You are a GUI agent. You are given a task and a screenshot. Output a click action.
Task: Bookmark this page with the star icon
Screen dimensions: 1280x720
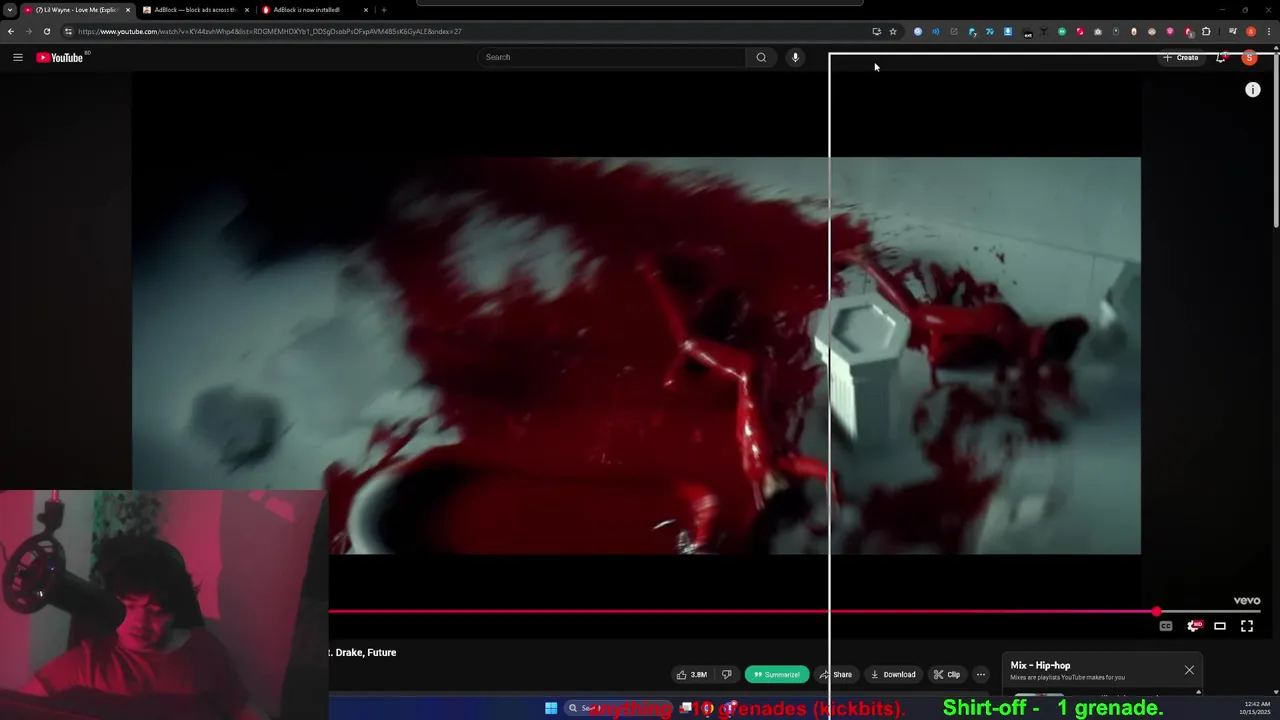(893, 32)
